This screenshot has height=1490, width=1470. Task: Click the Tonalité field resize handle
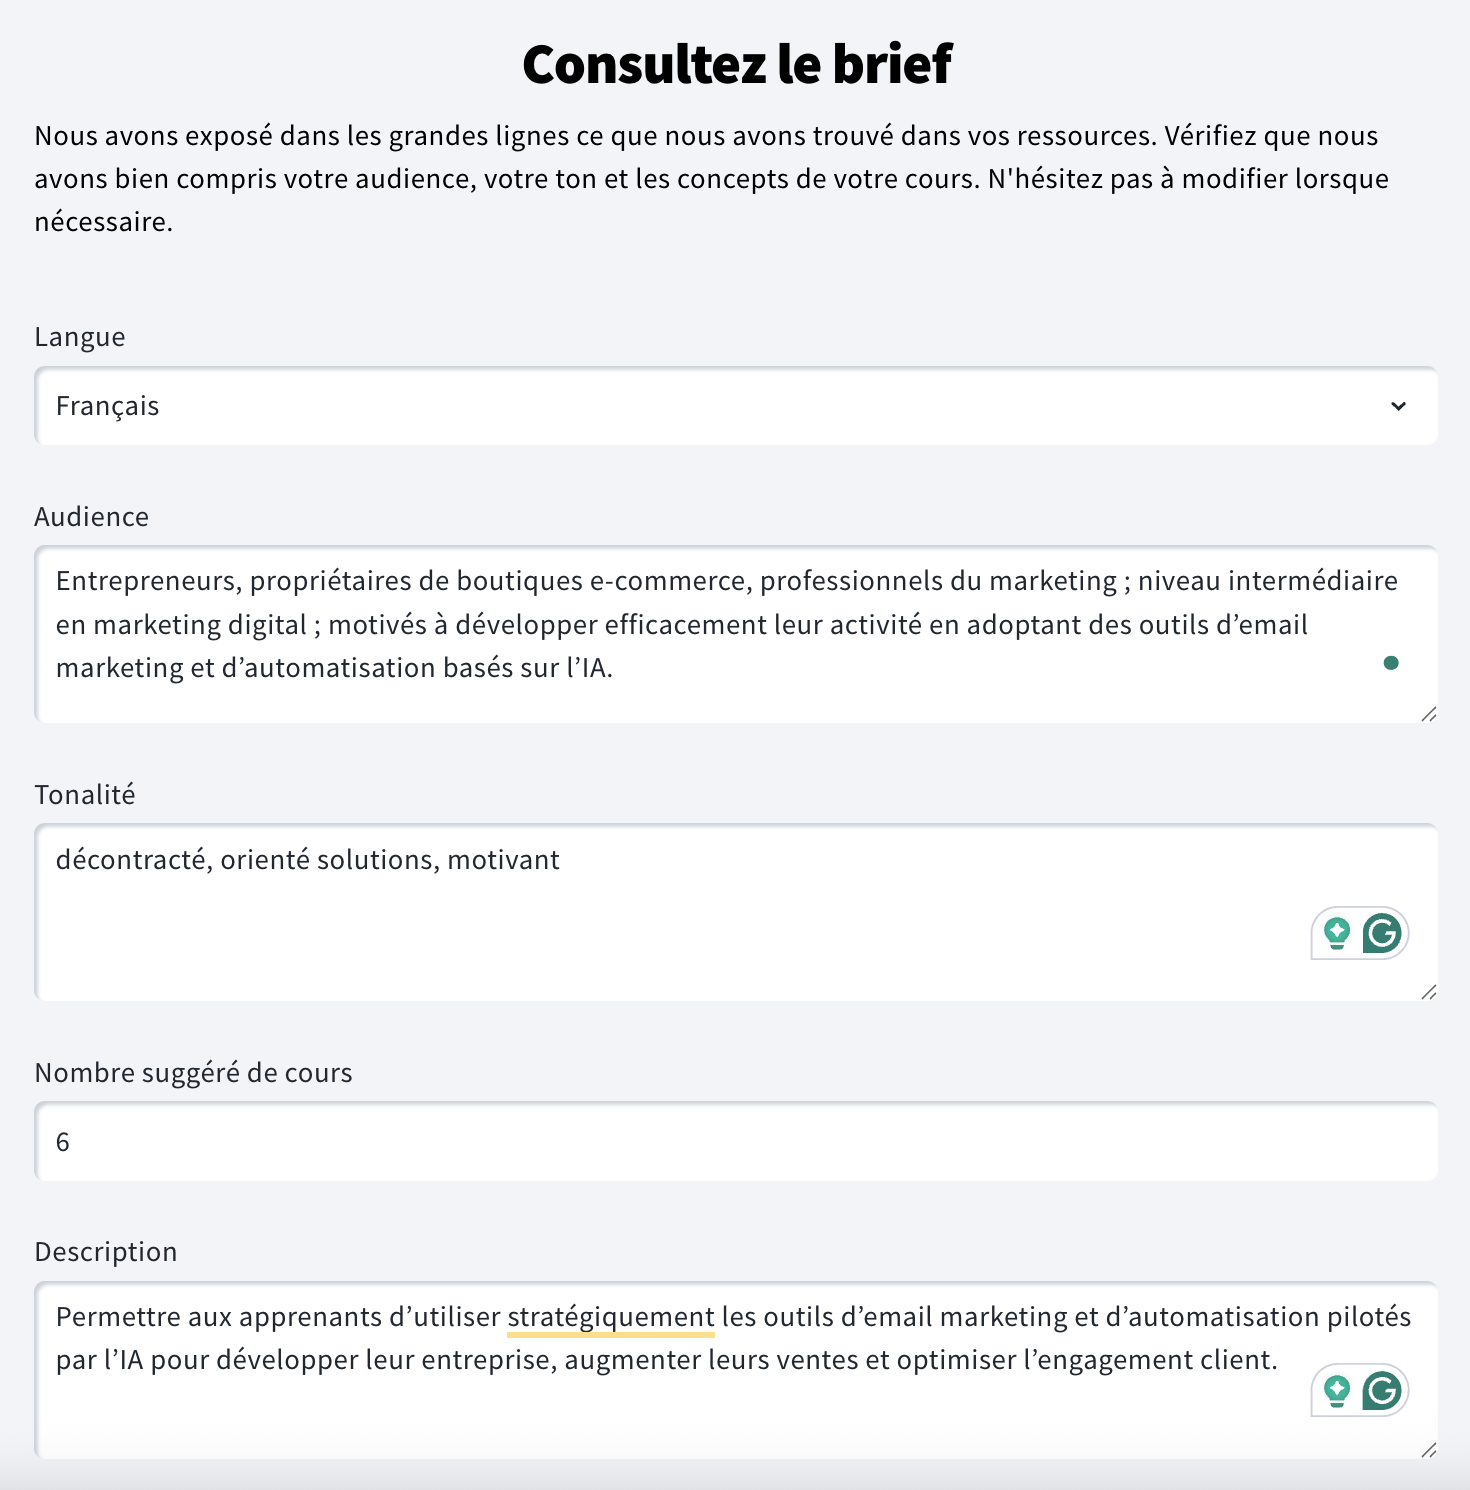coord(1428,993)
